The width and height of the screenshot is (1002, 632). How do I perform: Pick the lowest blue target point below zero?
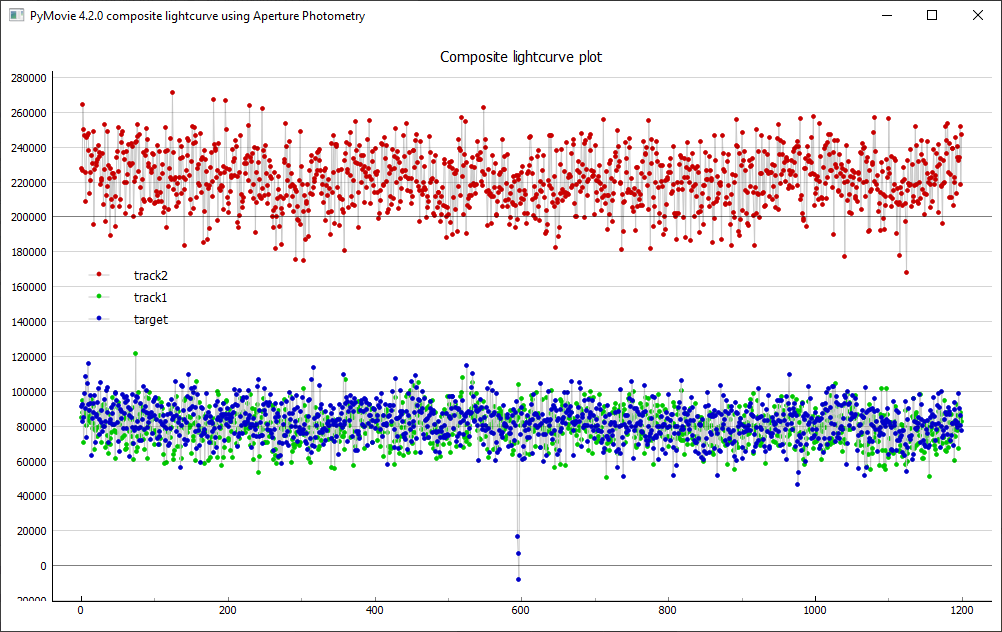click(518, 580)
